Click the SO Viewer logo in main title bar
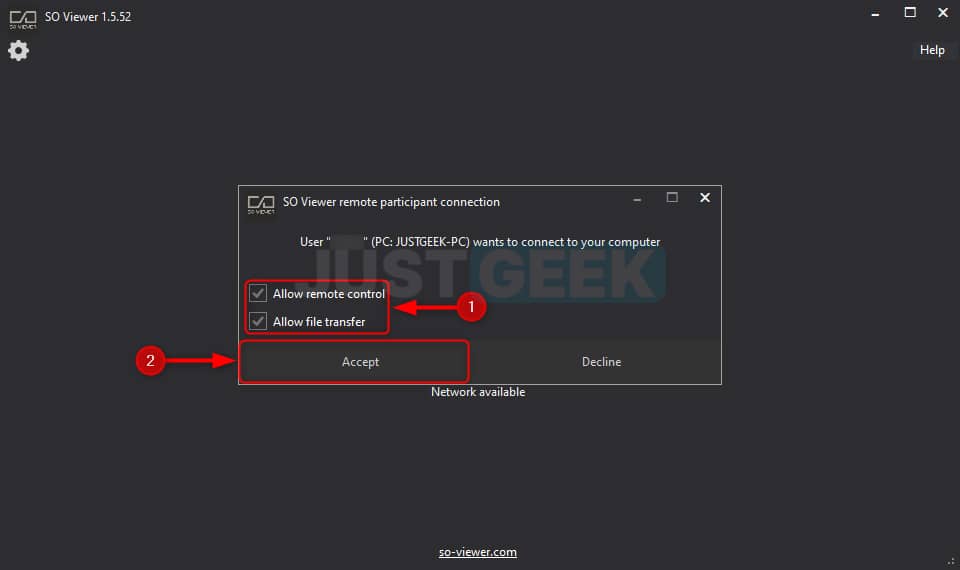 point(23,19)
